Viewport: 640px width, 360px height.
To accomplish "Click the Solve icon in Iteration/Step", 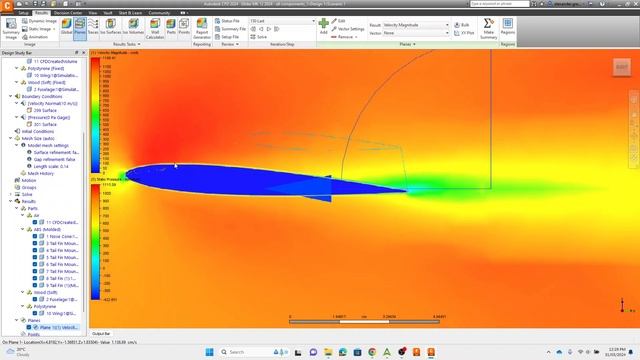I will [253, 37].
